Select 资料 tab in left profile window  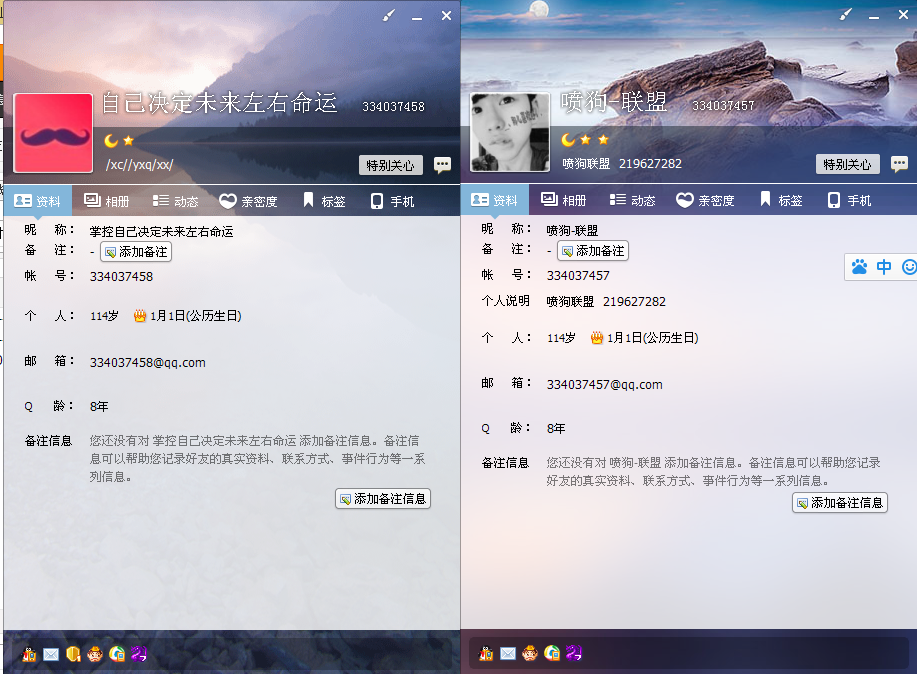point(37,201)
